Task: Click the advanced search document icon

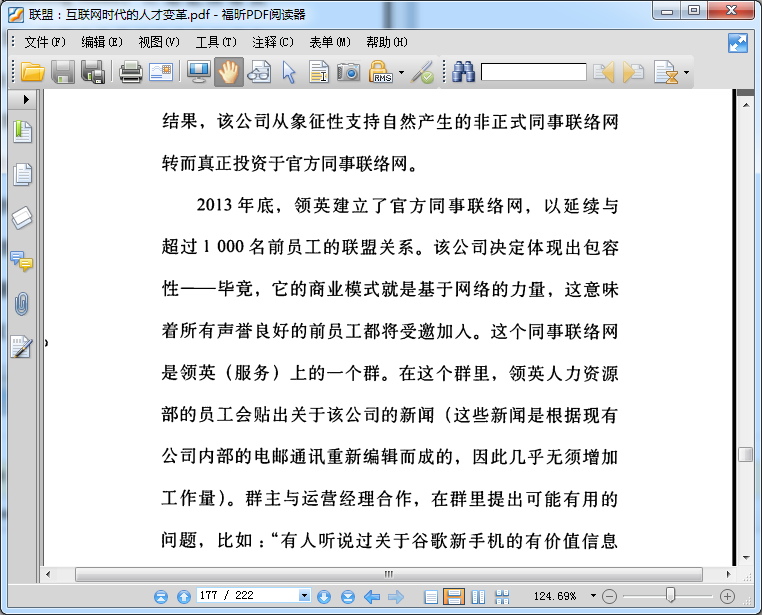Action: (x=666, y=72)
